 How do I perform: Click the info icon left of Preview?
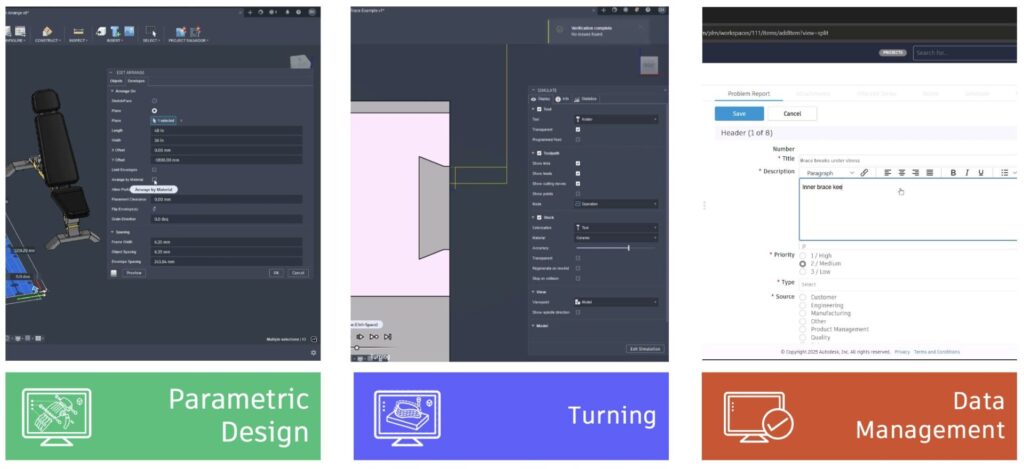pyautogui.click(x=114, y=272)
